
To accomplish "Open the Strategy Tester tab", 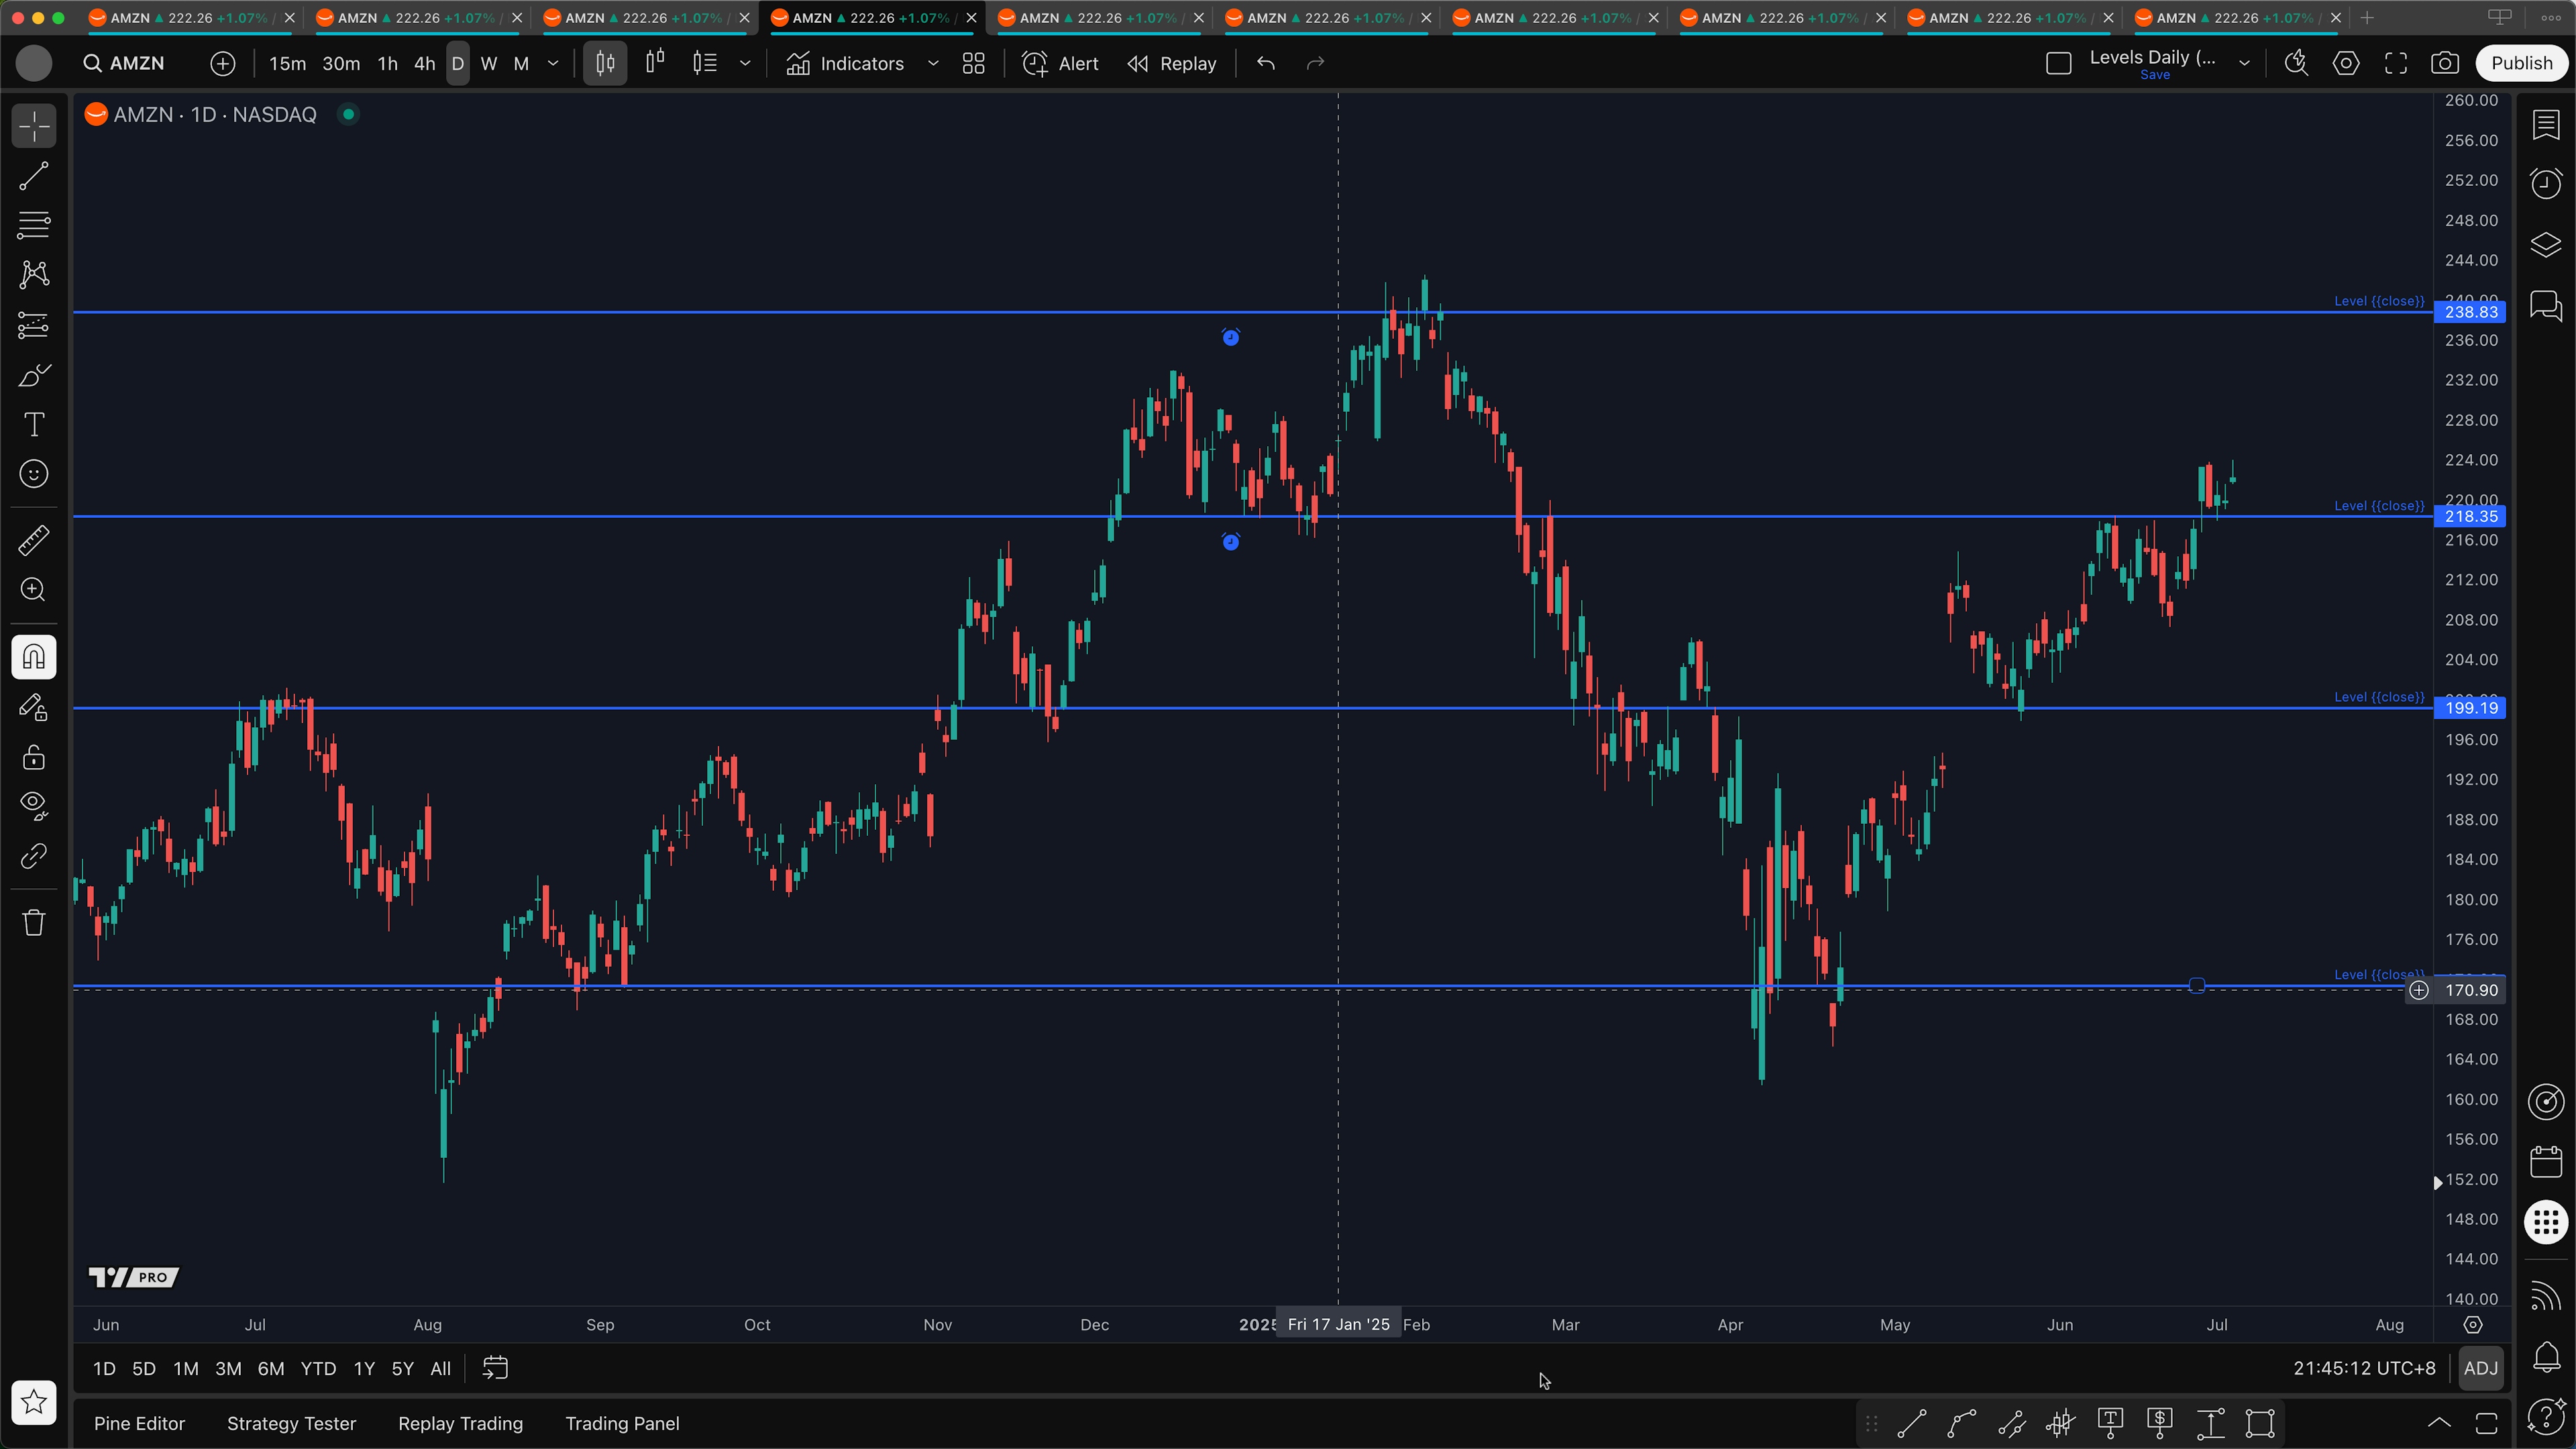I will point(291,1423).
